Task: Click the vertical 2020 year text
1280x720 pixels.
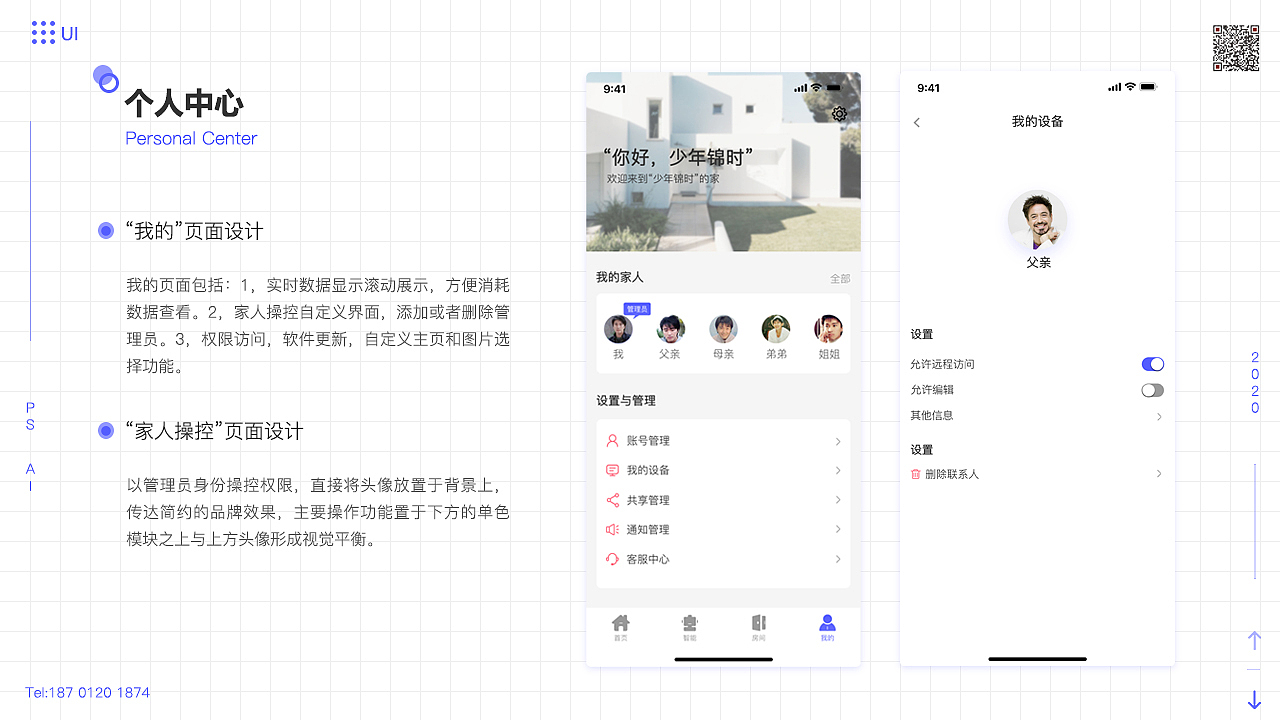Action: 1255,383
